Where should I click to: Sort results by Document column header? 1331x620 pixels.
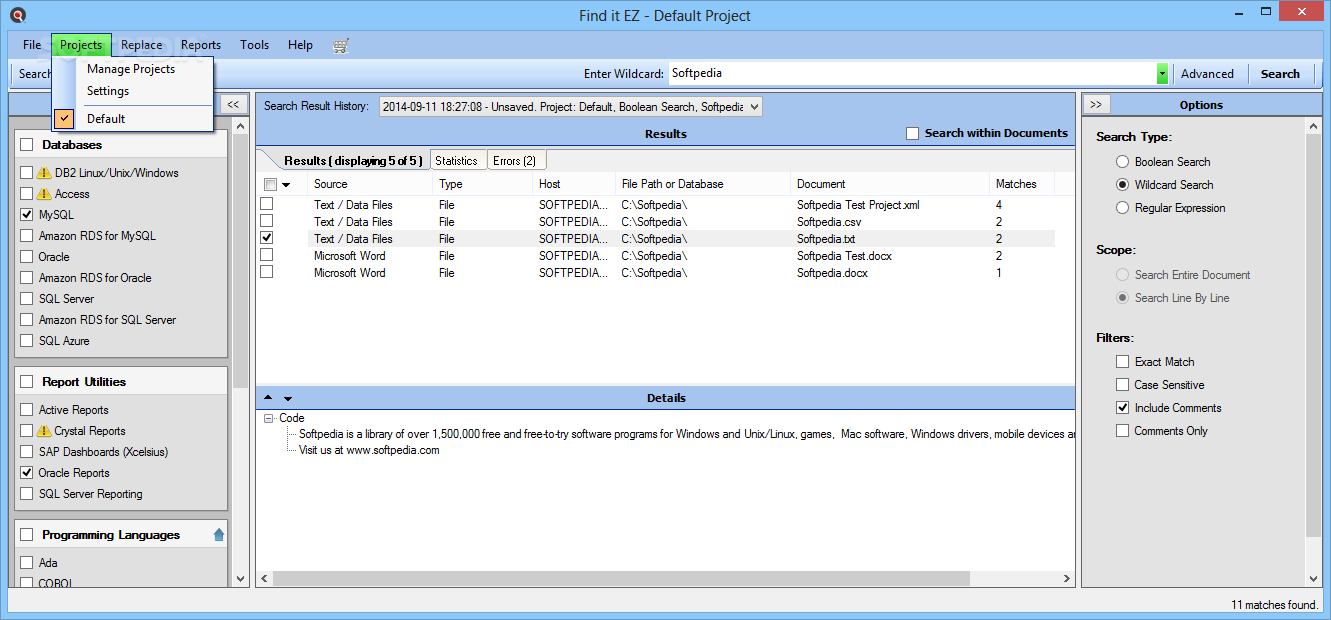890,184
